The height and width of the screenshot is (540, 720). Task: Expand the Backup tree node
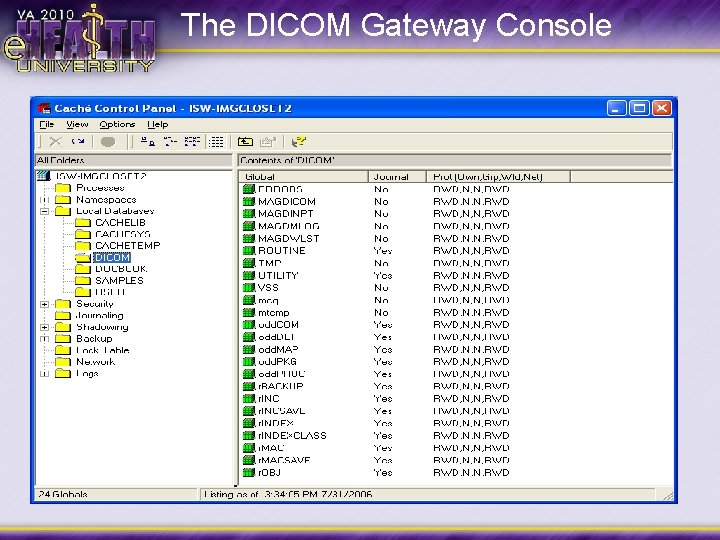click(x=45, y=339)
